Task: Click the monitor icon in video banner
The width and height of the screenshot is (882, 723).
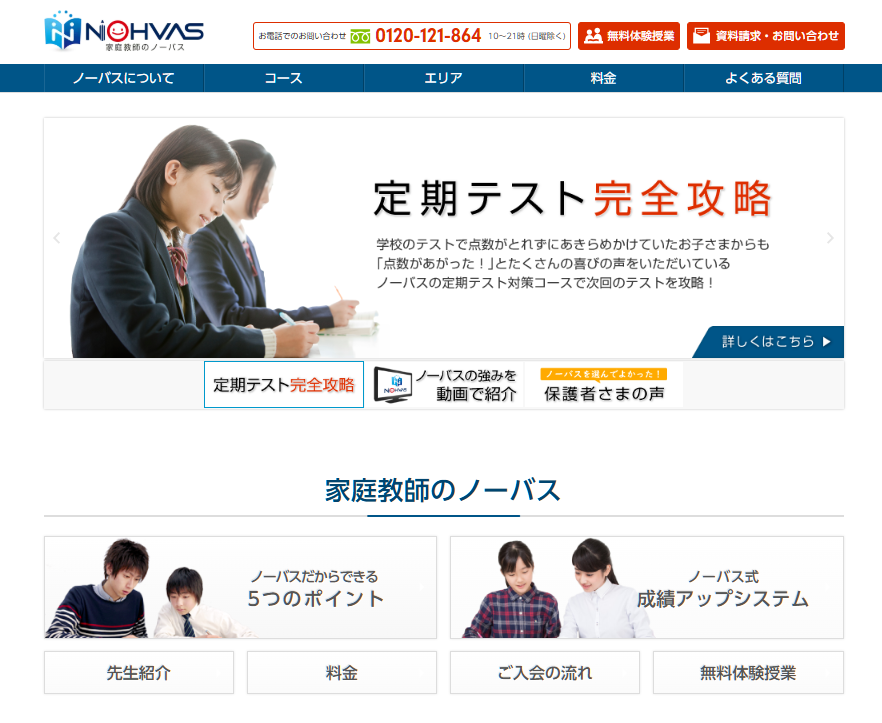Action: pyautogui.click(x=393, y=385)
